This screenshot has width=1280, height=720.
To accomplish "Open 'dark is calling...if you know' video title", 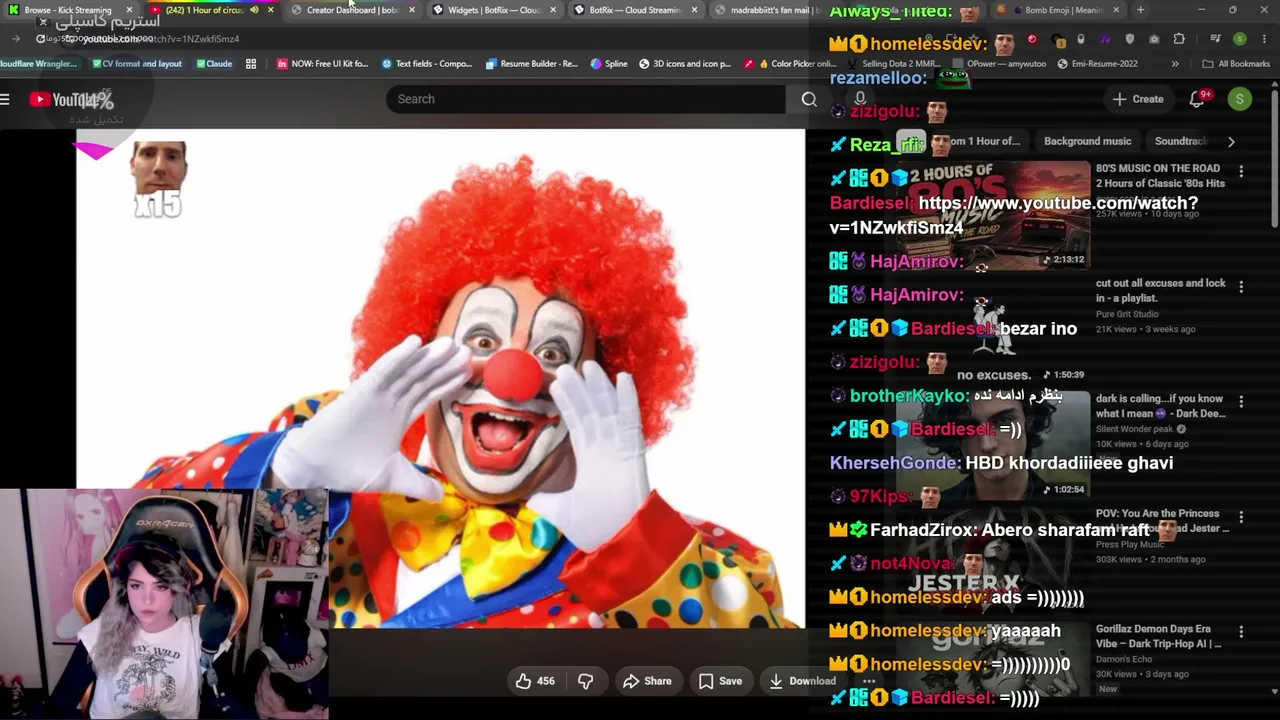I will [x=1160, y=406].
